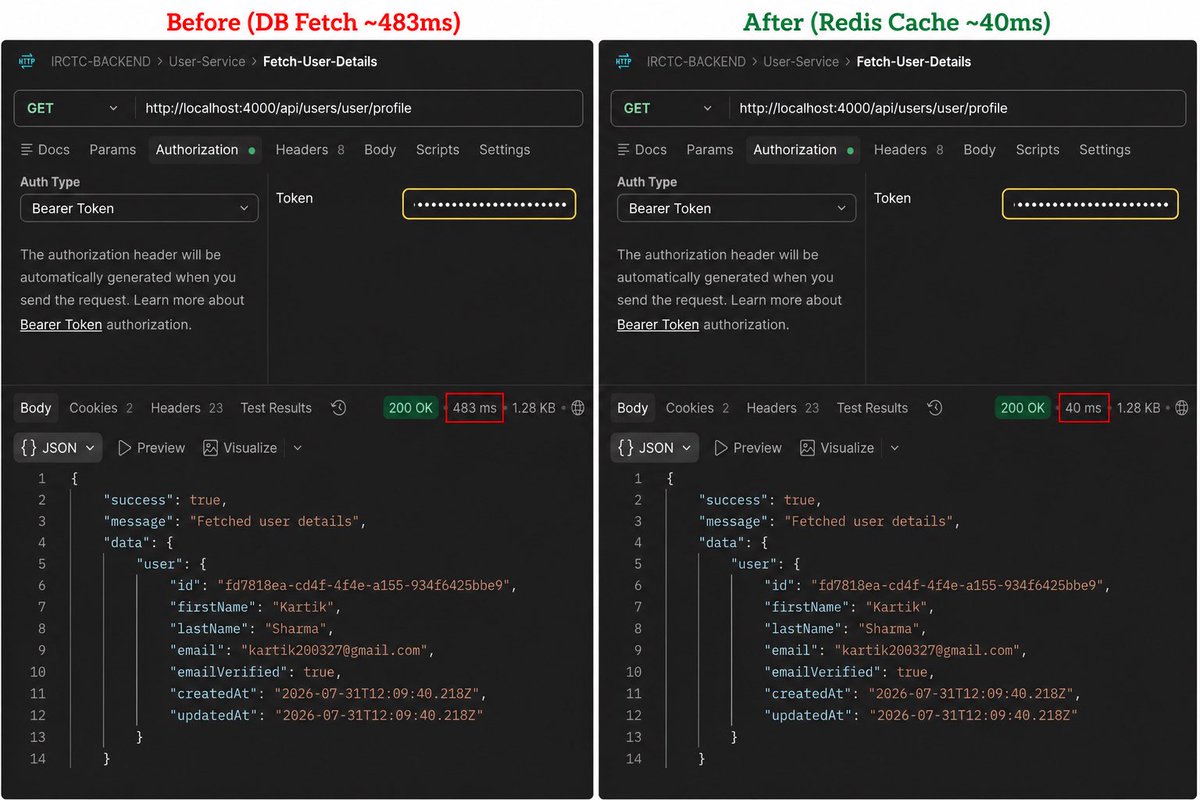The height and width of the screenshot is (800, 1200).
Task: Select the Settings tab in right panel
Action: coord(1104,150)
